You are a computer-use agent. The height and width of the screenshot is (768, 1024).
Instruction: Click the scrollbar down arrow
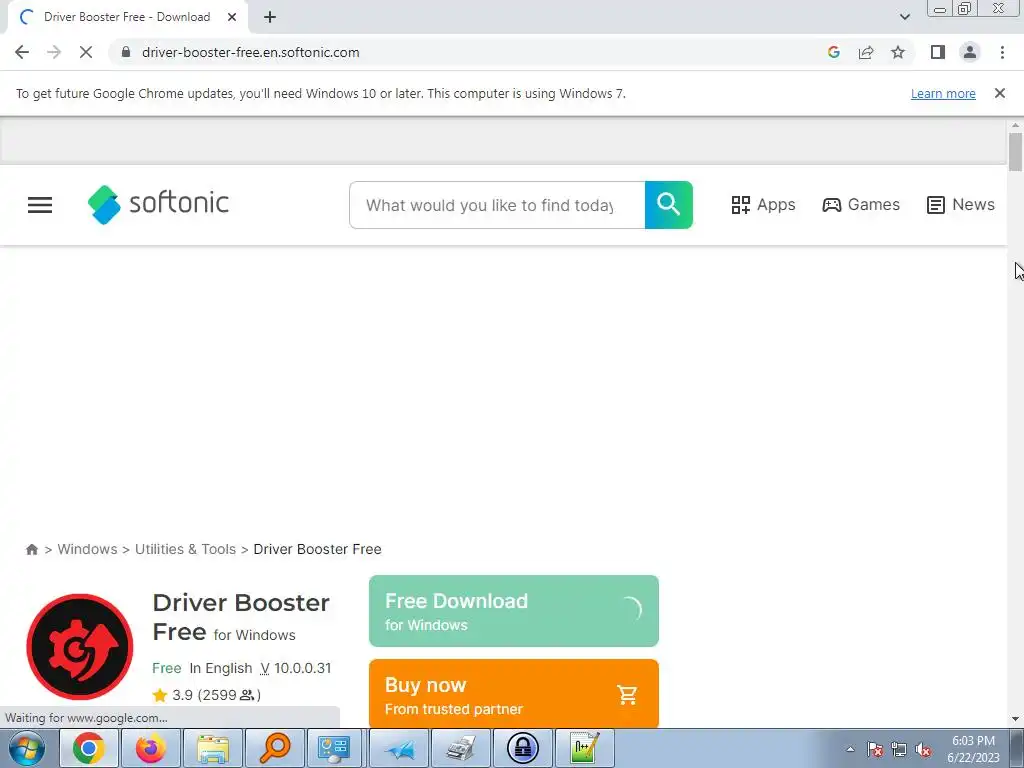[x=1015, y=719]
